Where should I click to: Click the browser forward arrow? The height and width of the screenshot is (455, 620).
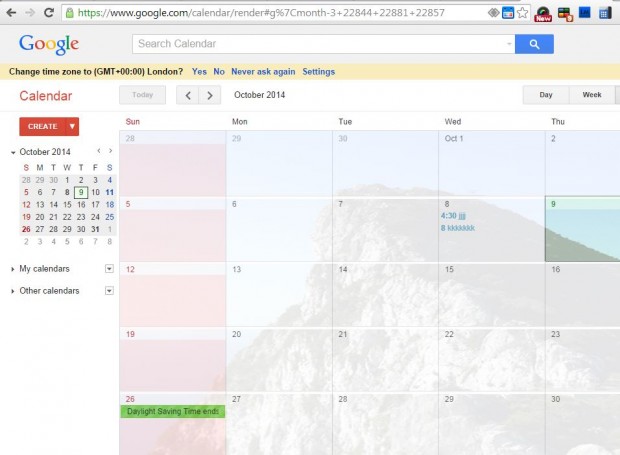click(30, 13)
